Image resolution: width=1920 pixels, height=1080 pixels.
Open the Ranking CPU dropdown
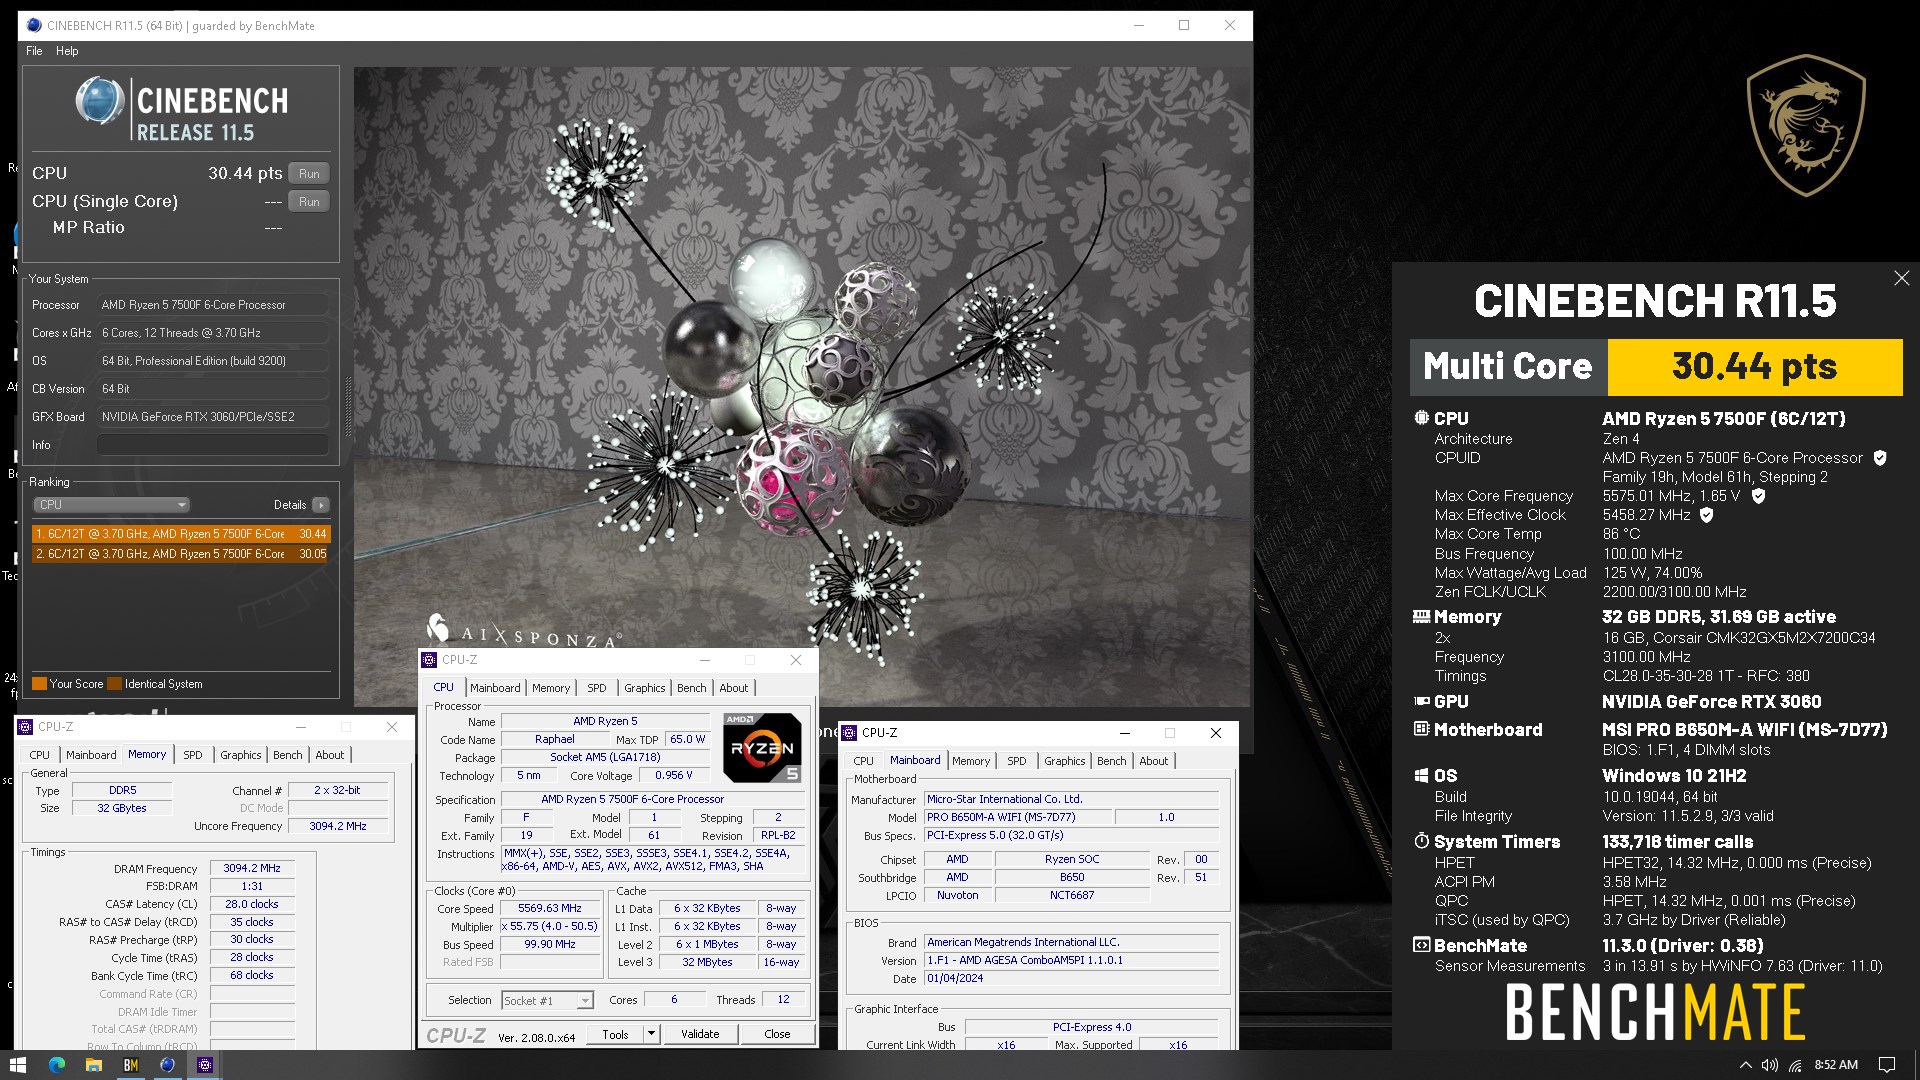(111, 505)
